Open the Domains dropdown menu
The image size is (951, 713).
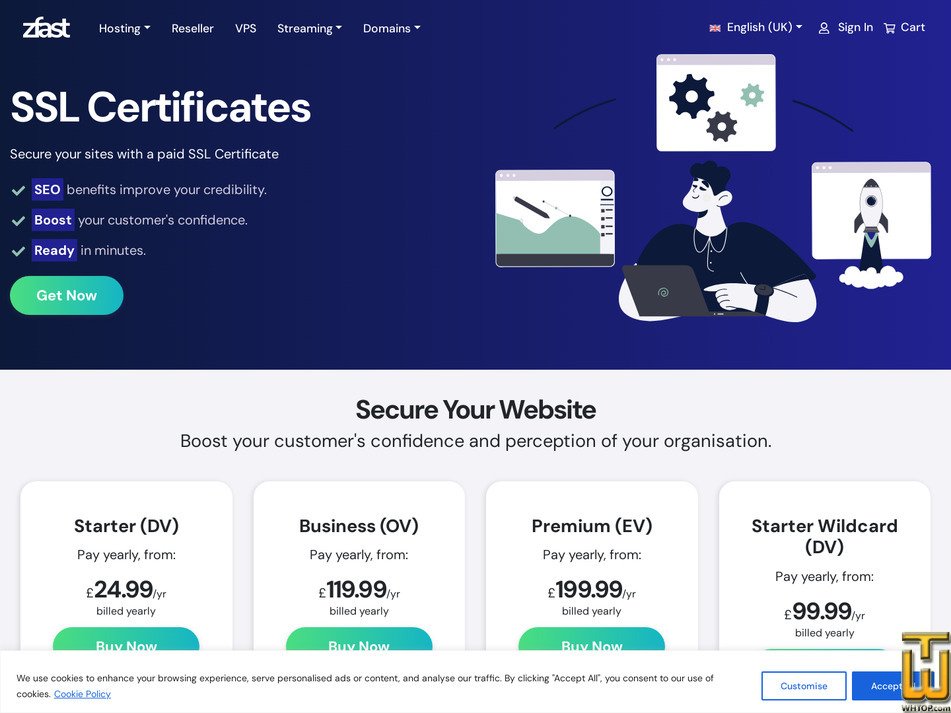click(x=391, y=28)
